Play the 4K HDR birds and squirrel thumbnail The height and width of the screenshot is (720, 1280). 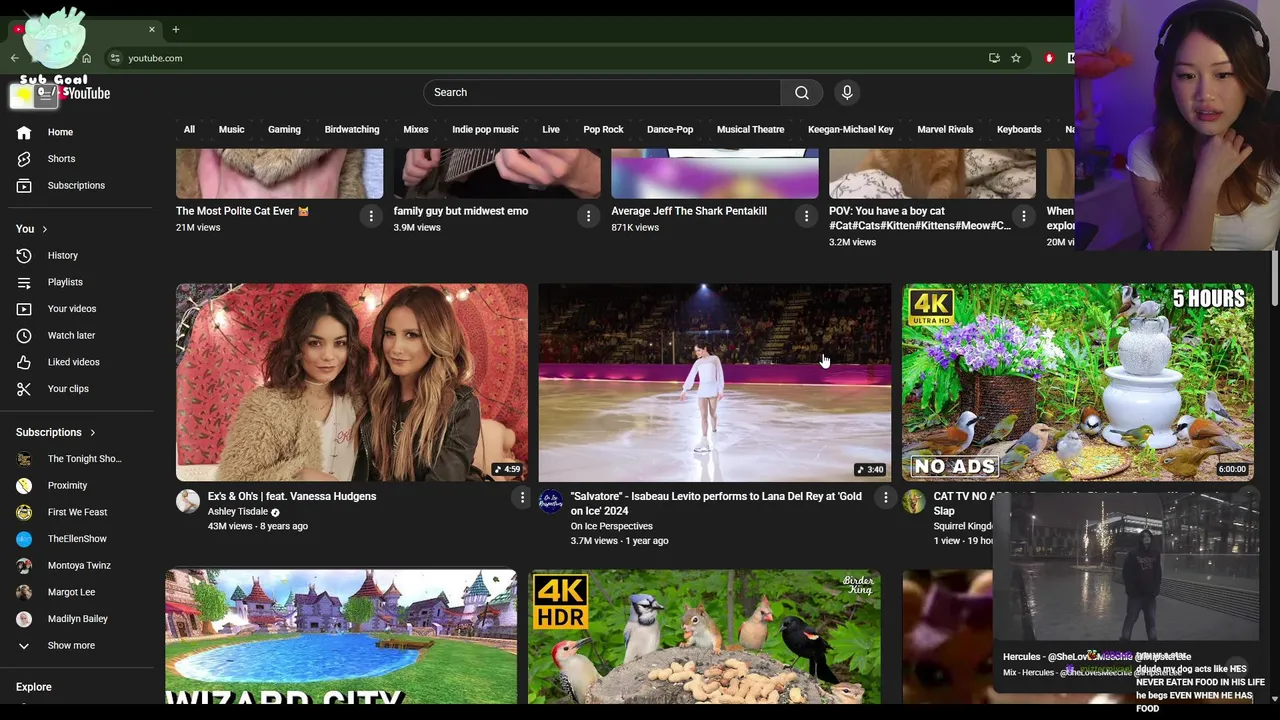point(704,637)
